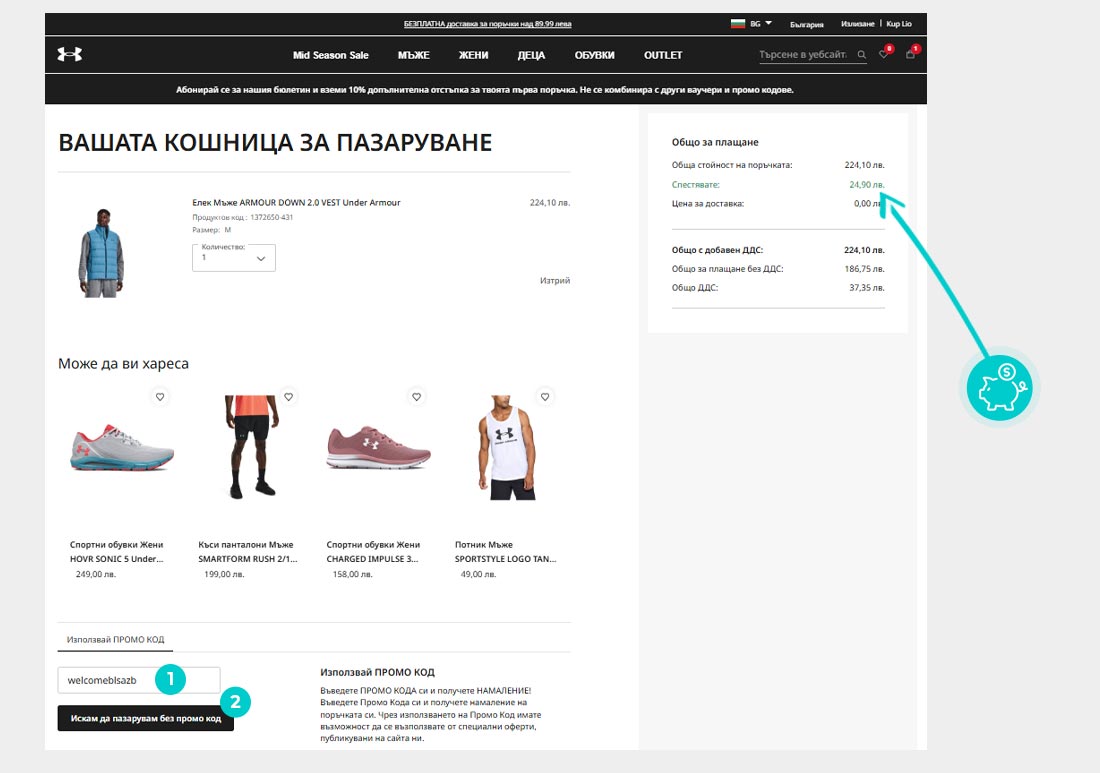Open the blue vest product thumbnail
The image size is (1100, 773).
(x=101, y=253)
